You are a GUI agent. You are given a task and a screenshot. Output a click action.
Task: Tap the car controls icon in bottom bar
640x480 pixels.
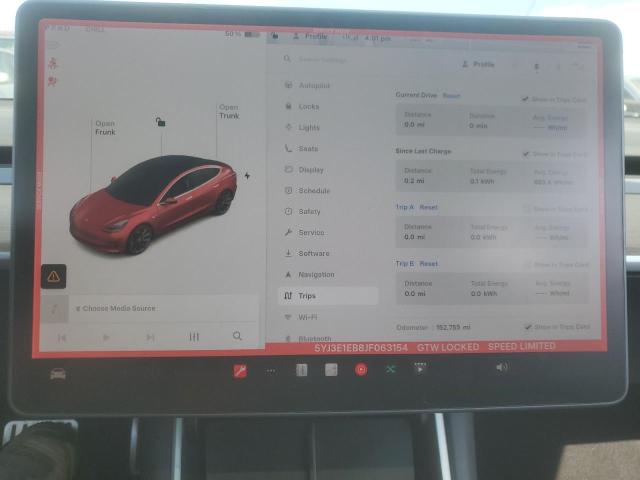click(58, 373)
